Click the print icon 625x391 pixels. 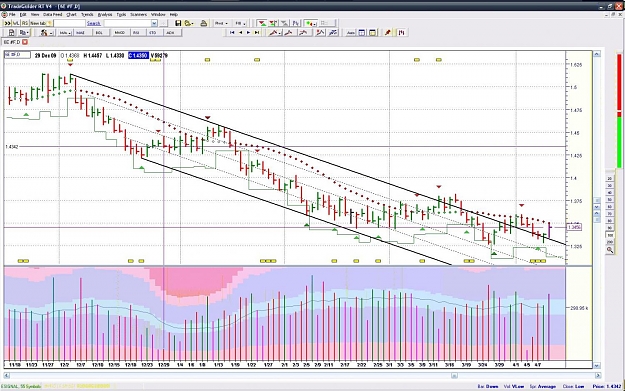pos(204,23)
